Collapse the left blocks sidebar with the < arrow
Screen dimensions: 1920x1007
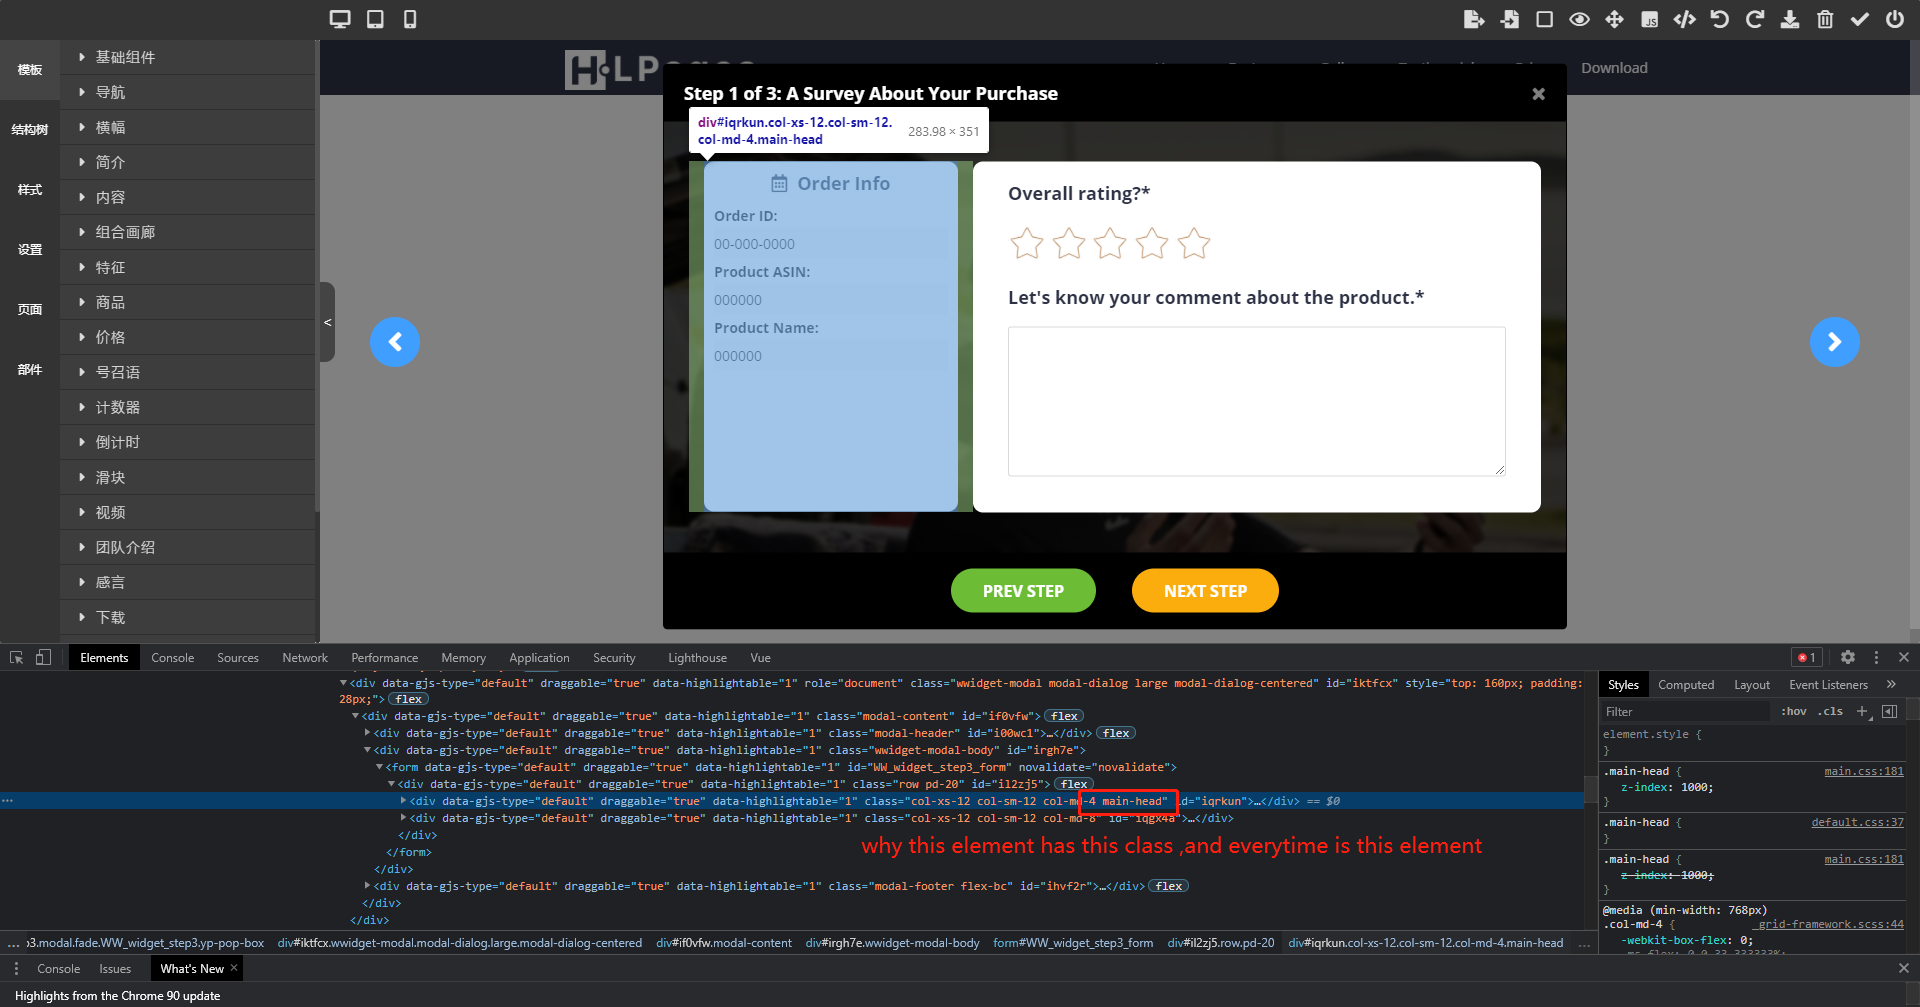click(x=327, y=322)
